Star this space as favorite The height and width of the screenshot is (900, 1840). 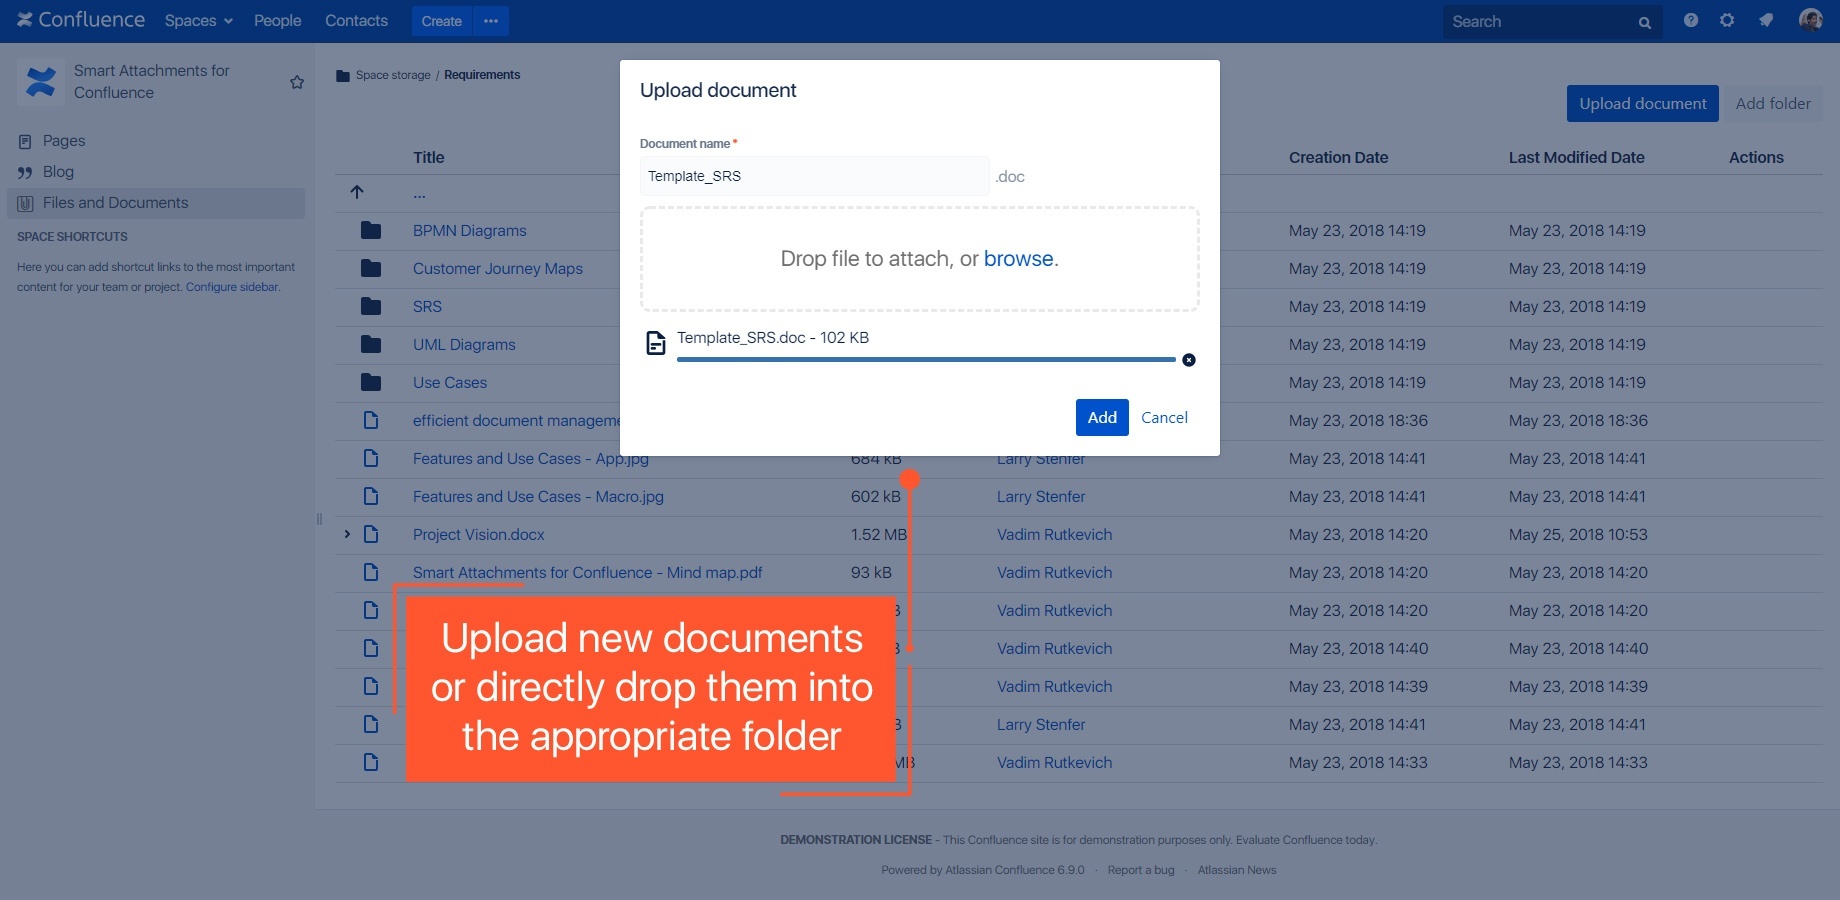(297, 82)
